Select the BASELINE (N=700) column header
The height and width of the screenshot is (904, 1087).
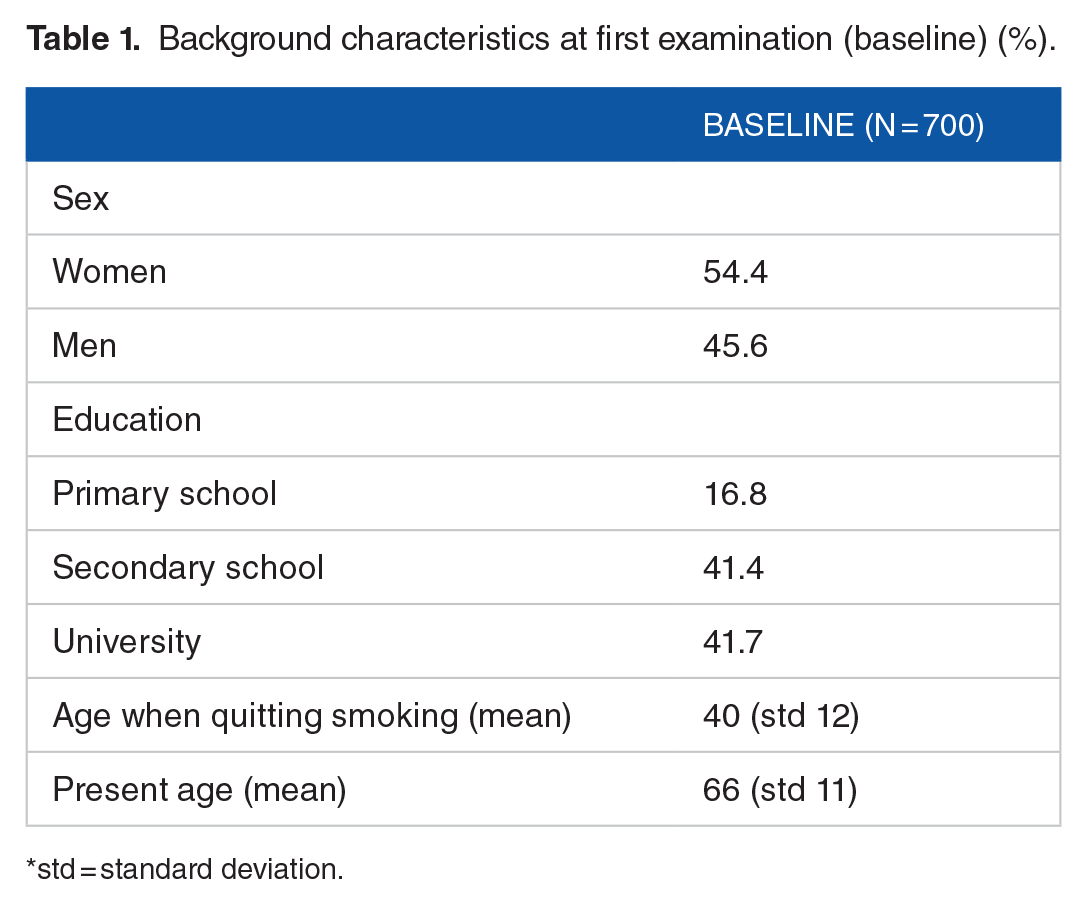coord(844,125)
